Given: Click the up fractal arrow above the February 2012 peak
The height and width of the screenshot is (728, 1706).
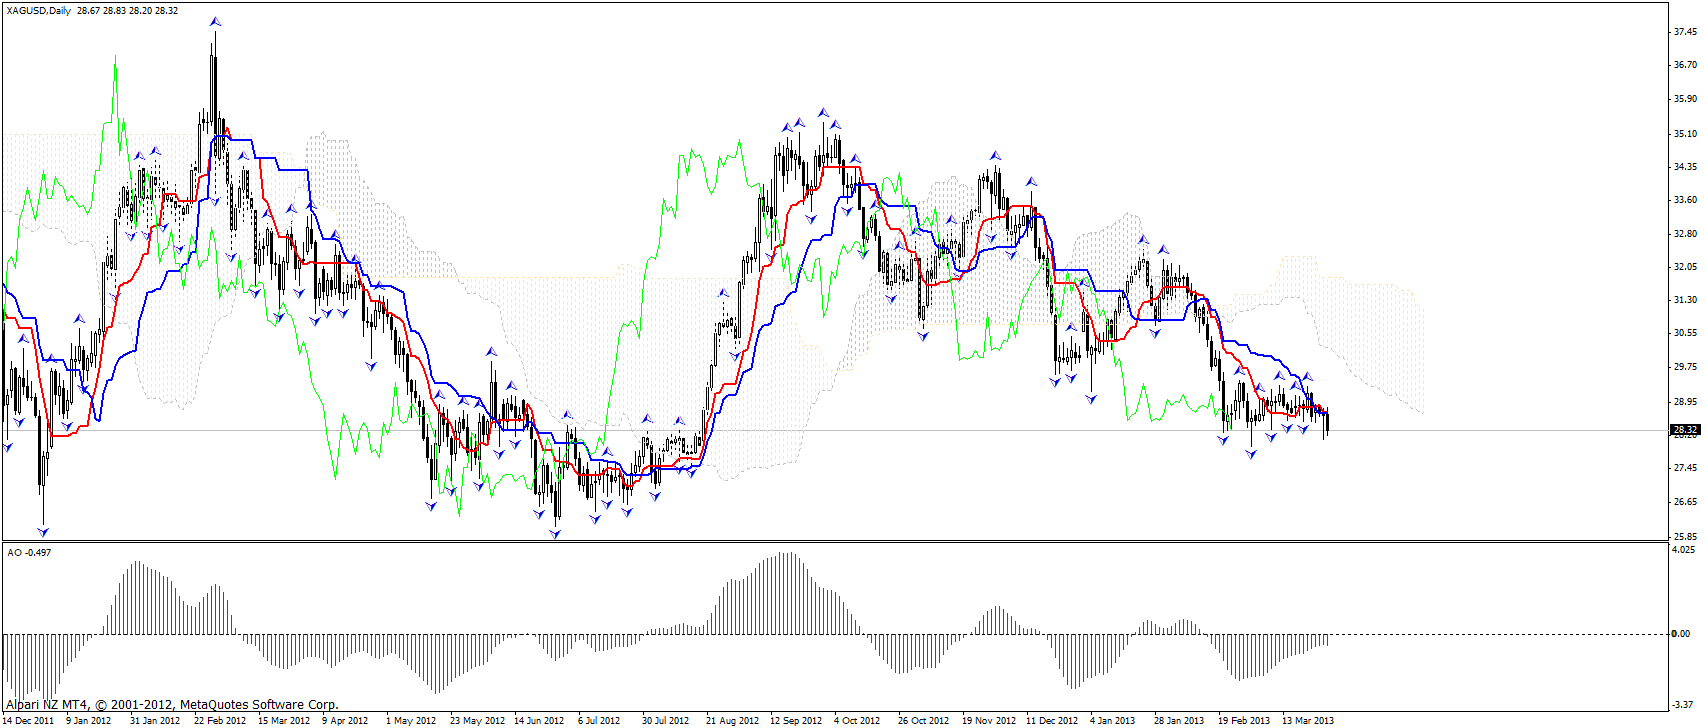Looking at the screenshot, I should [215, 22].
